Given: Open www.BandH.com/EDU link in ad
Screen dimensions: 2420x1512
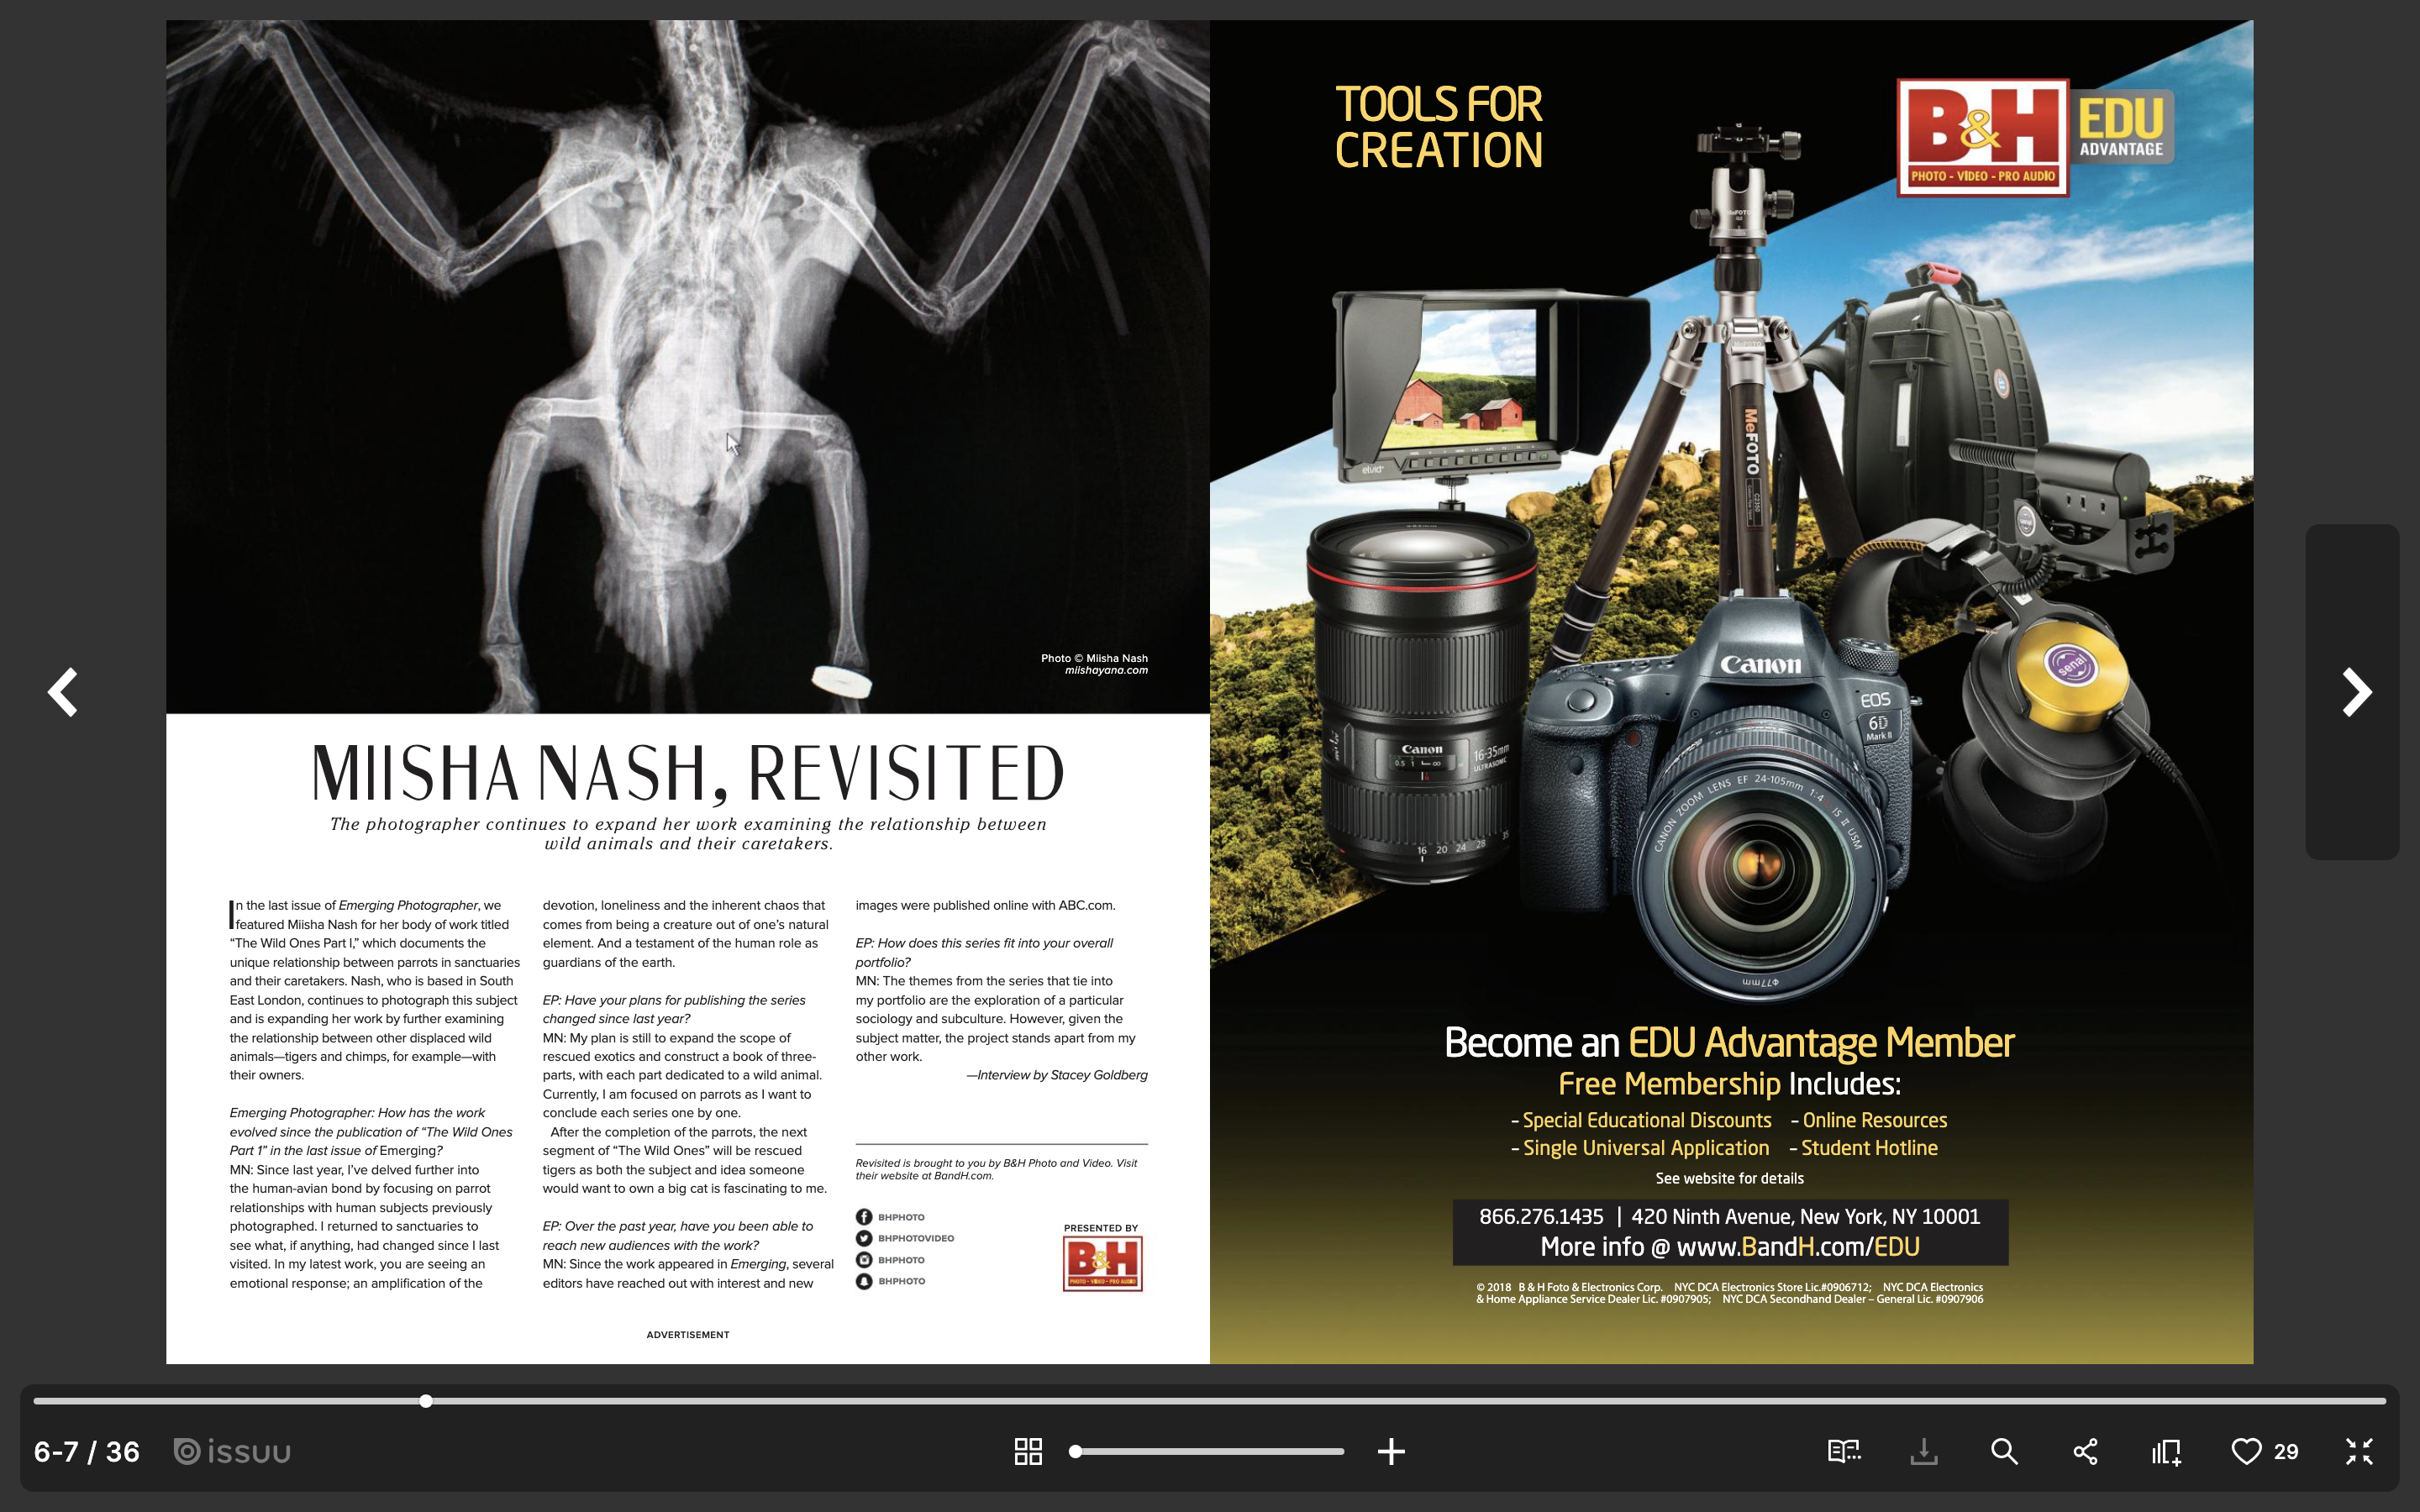Looking at the screenshot, I should (1797, 1247).
